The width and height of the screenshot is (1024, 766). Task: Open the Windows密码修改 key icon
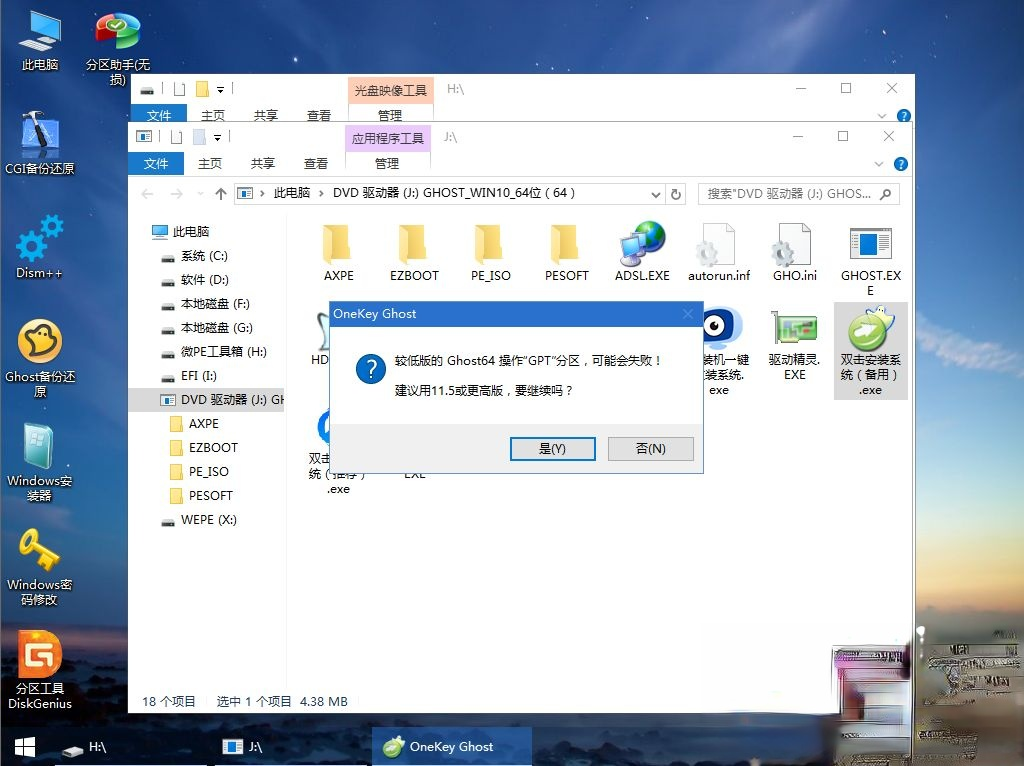(x=40, y=566)
